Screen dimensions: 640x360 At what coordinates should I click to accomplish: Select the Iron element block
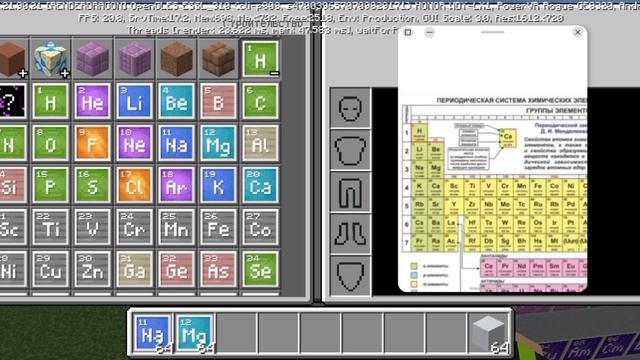coord(218,227)
